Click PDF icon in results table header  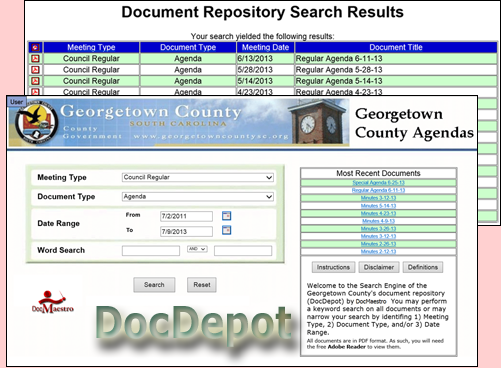pyautogui.click(x=35, y=47)
